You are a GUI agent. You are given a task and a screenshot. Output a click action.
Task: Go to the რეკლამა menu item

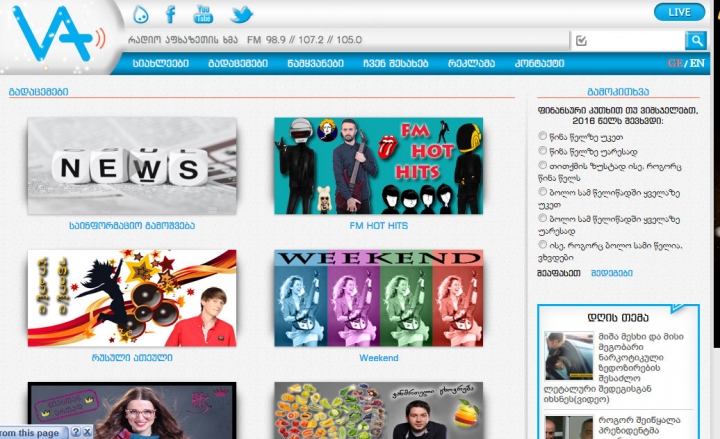(x=471, y=63)
